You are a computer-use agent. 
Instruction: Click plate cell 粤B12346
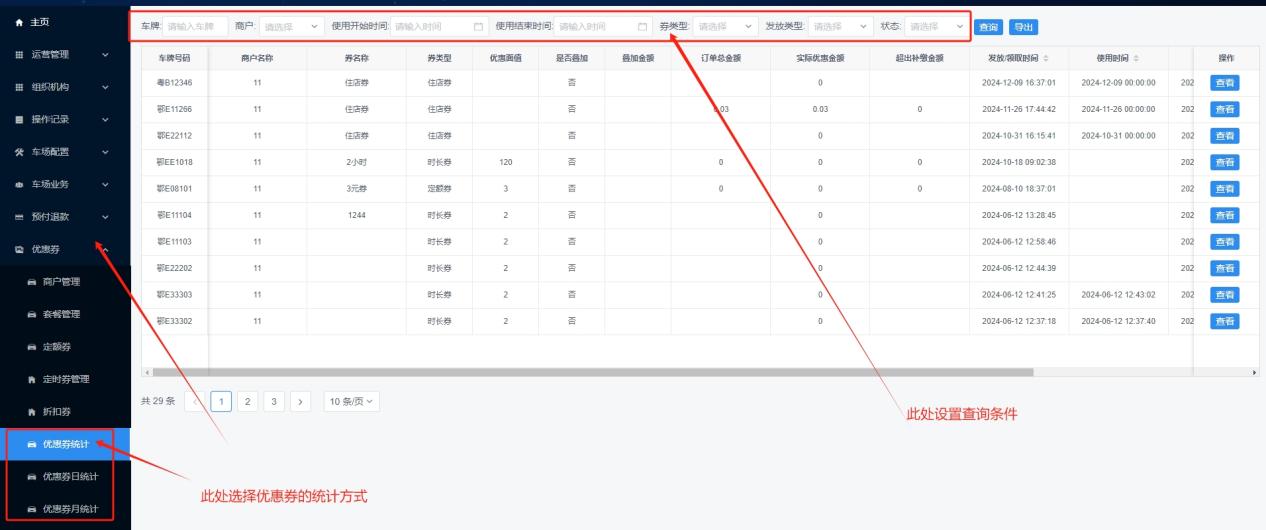point(174,83)
